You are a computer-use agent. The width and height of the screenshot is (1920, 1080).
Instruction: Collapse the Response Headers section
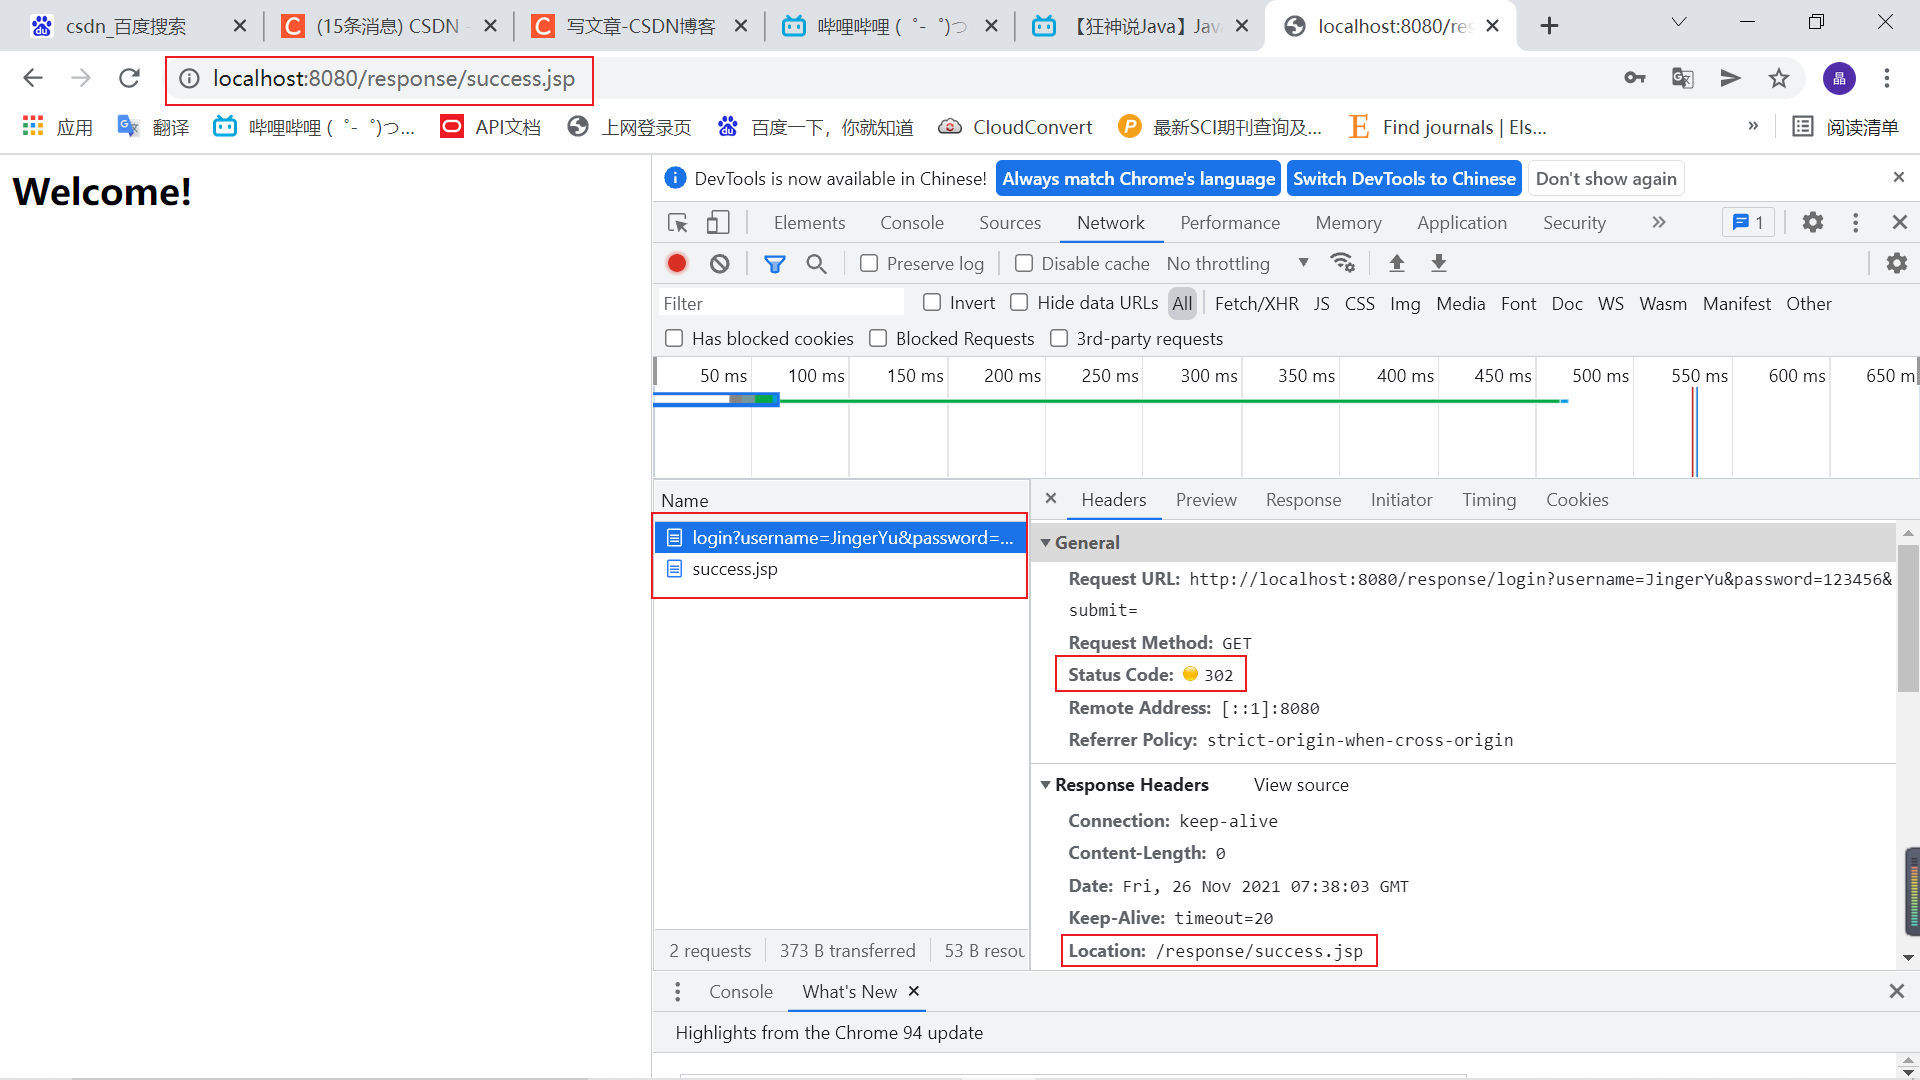click(x=1046, y=784)
